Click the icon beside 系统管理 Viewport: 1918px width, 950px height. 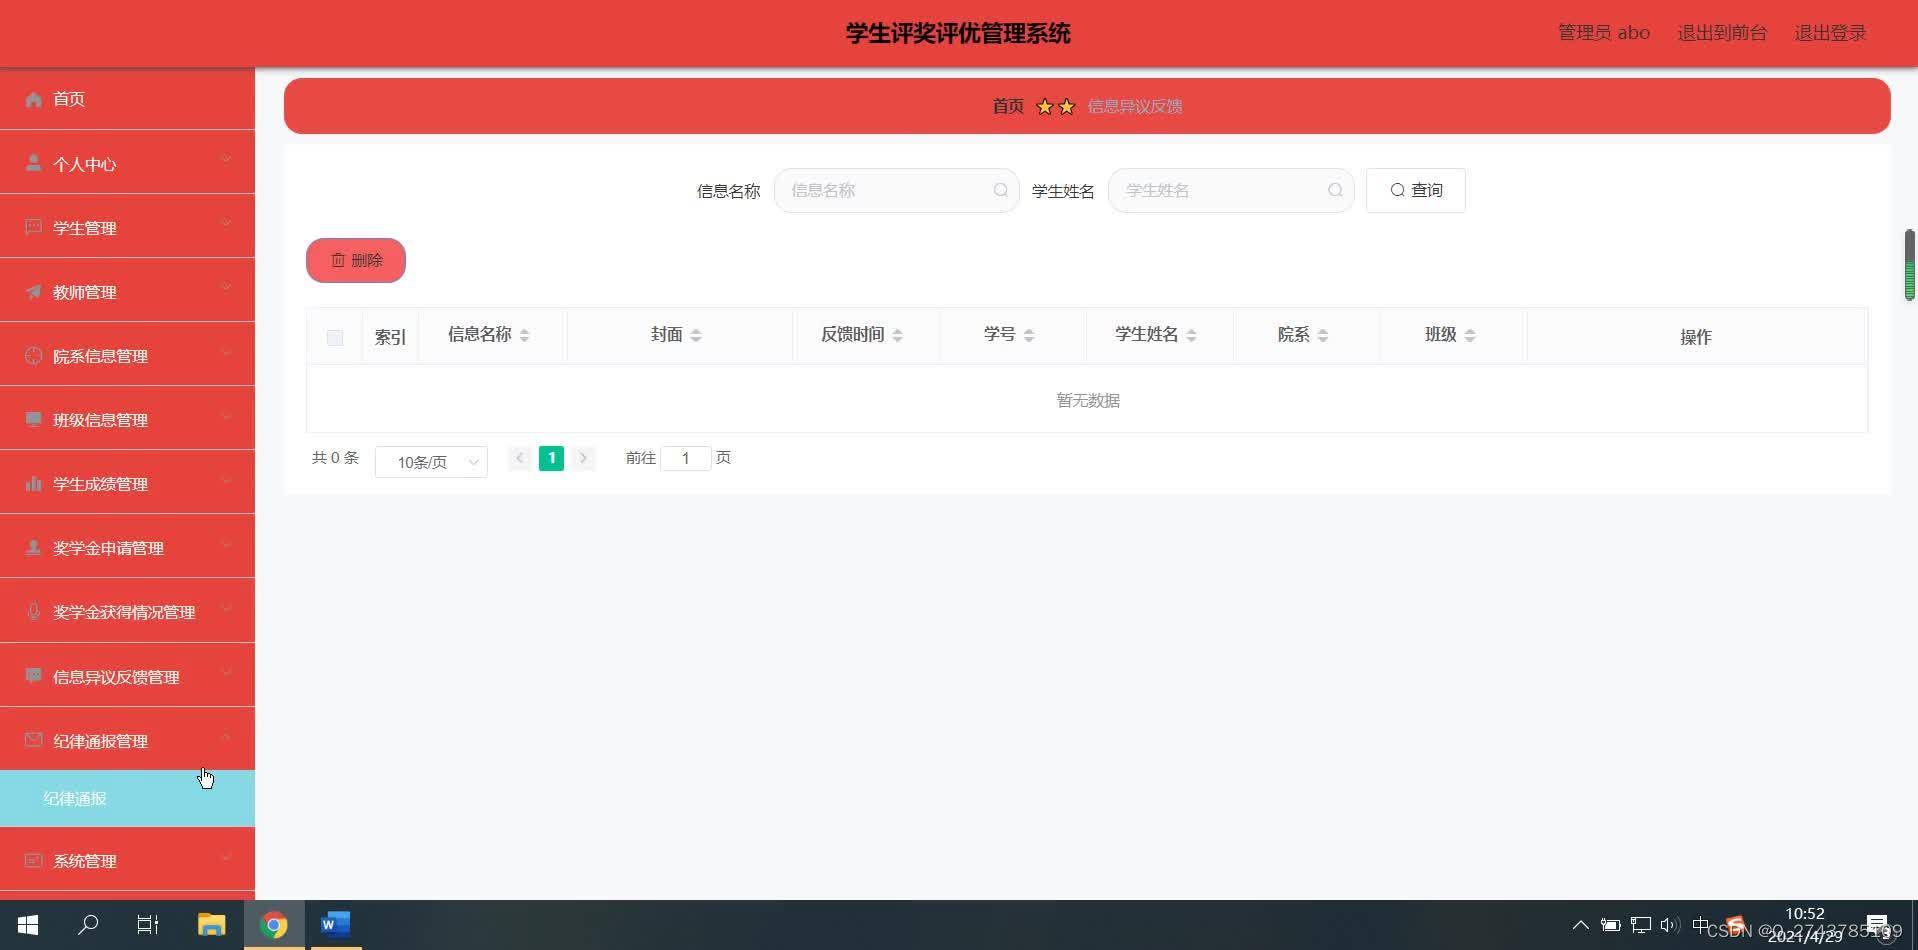(34, 860)
